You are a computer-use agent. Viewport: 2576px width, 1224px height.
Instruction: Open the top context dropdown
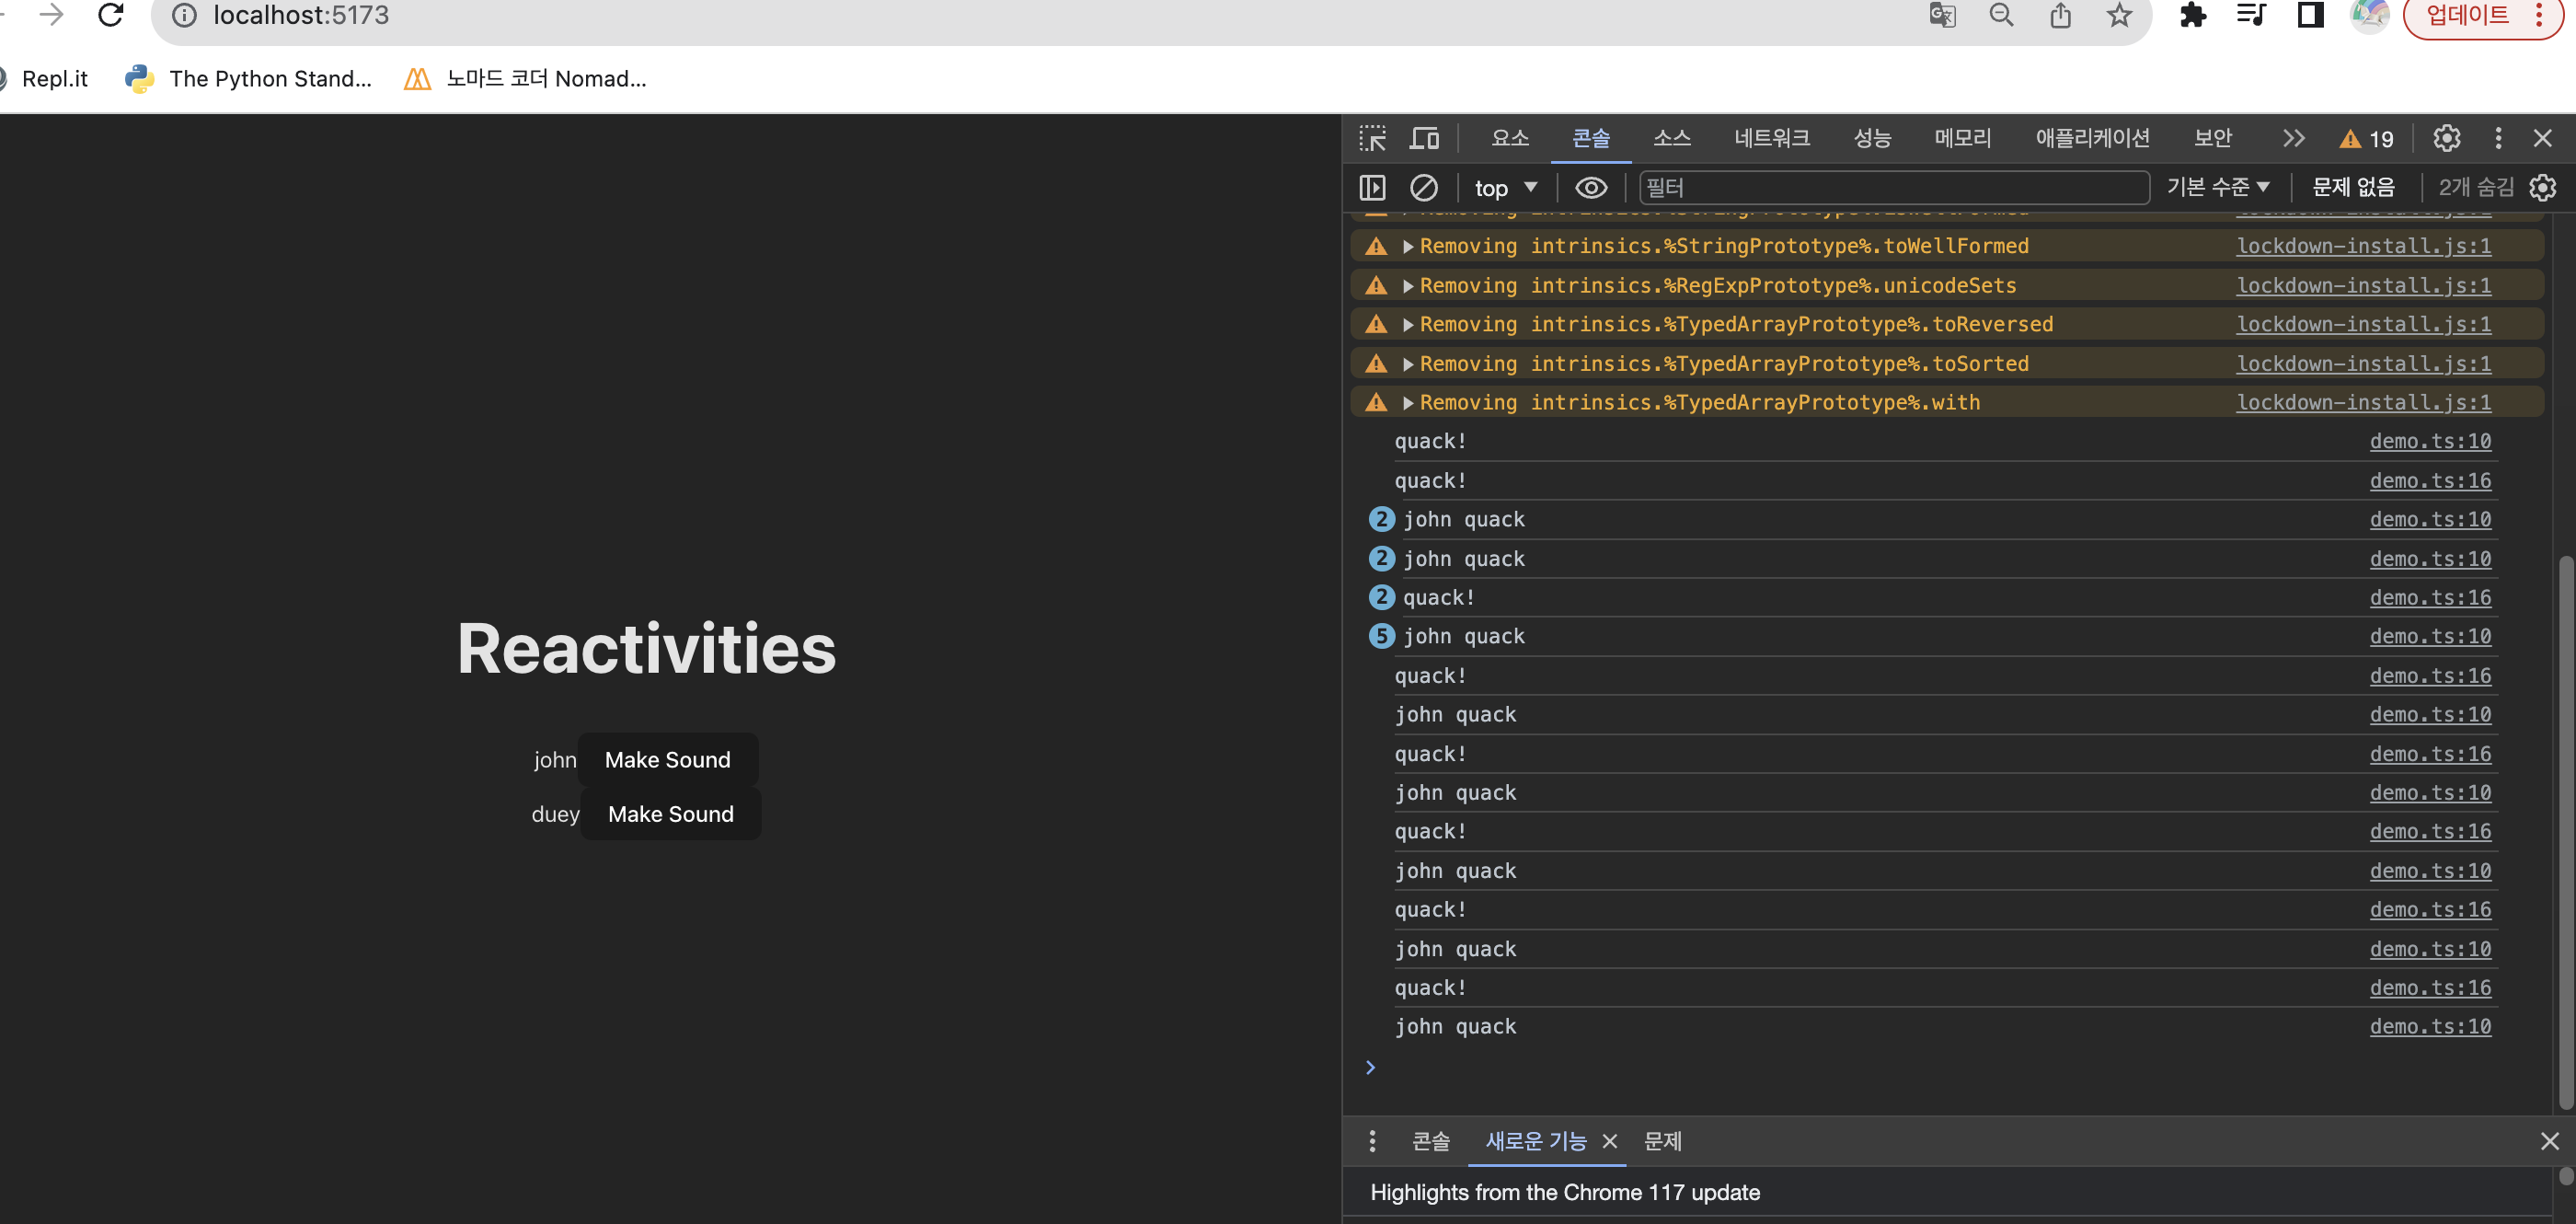pyautogui.click(x=1505, y=187)
